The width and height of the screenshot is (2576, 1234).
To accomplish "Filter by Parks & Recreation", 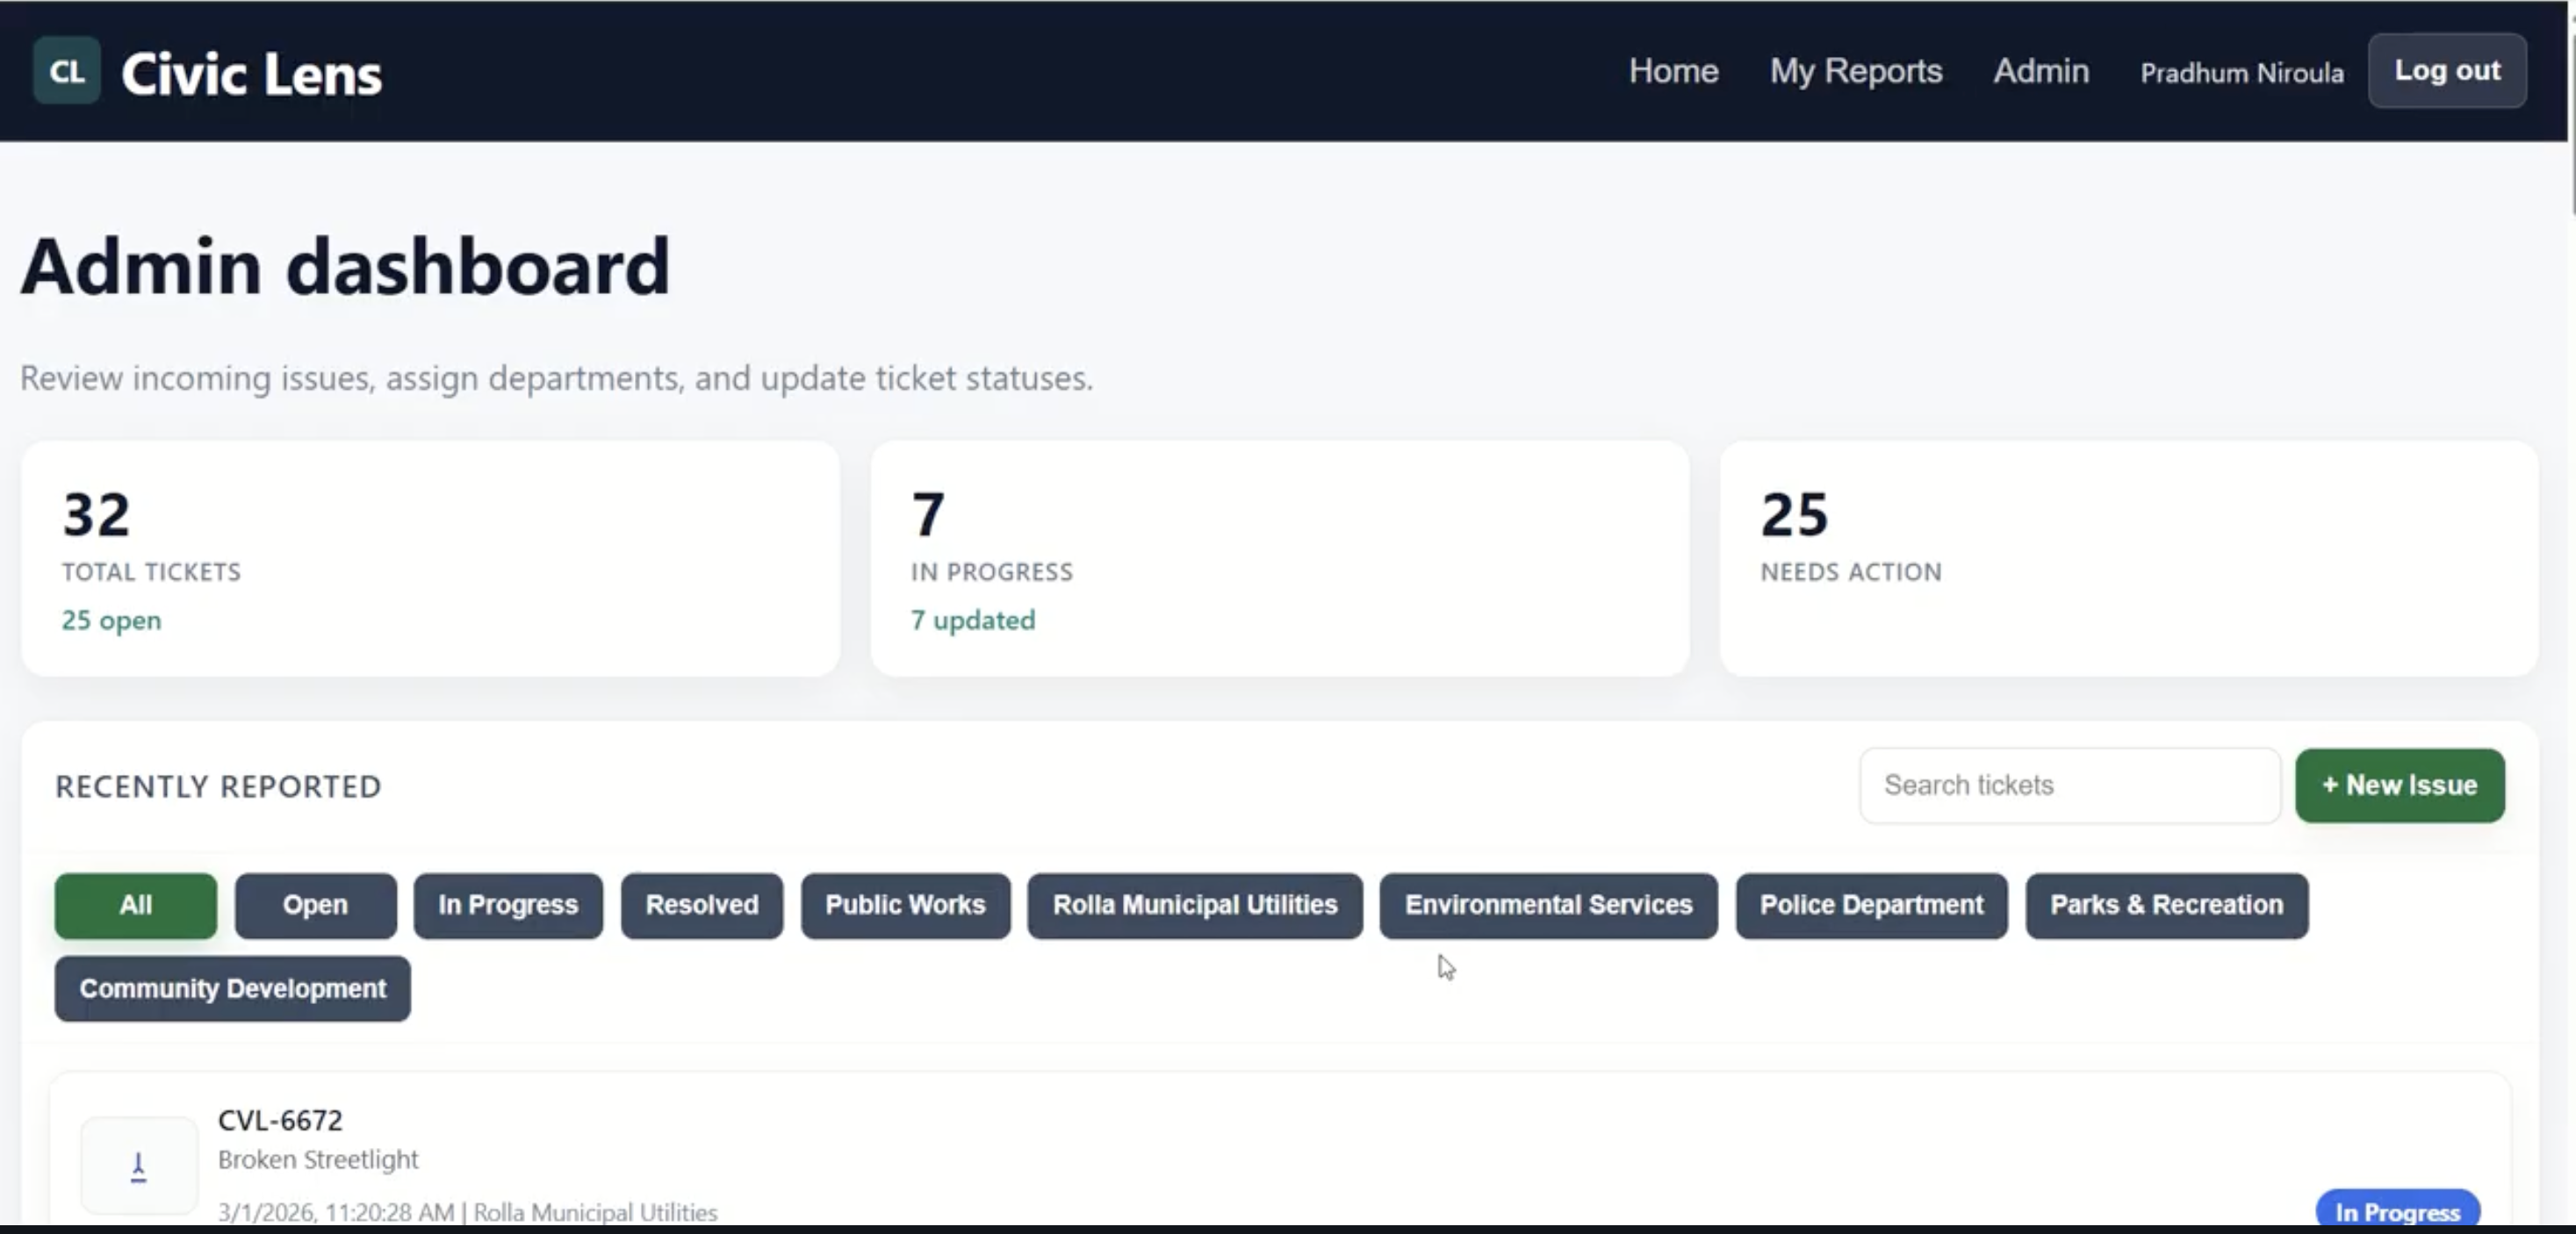I will [x=2166, y=905].
